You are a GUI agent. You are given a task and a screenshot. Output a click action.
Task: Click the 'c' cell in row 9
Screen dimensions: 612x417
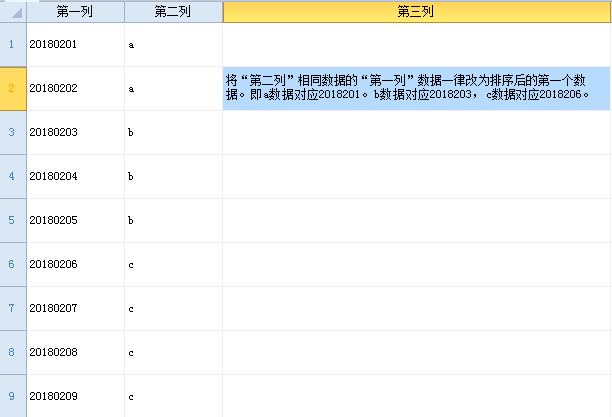click(174, 396)
